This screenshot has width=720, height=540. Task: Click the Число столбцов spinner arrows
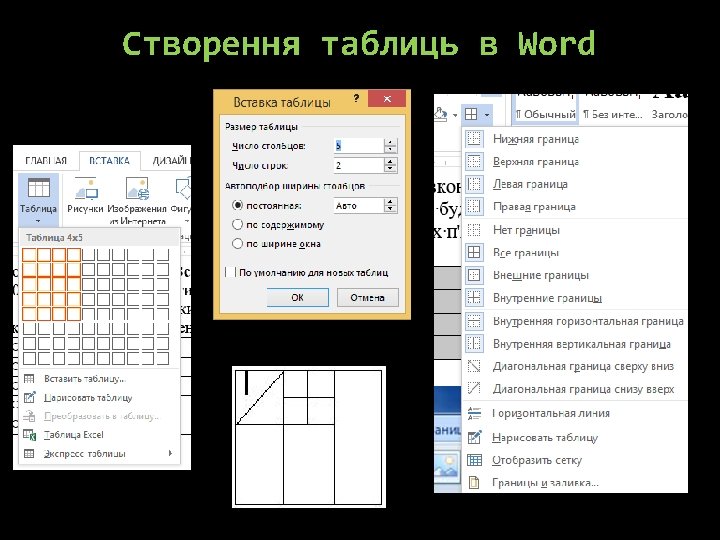[390, 146]
